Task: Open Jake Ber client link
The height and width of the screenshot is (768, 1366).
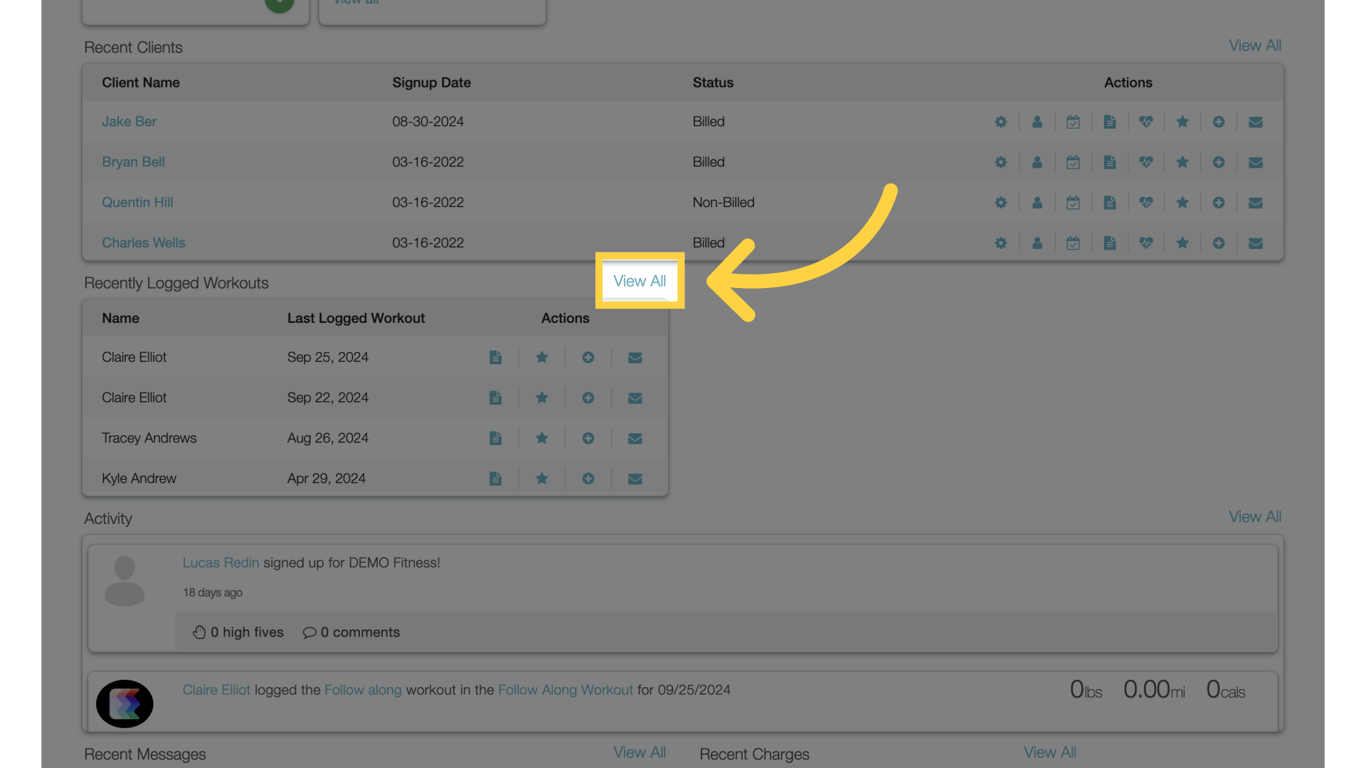Action: pos(129,121)
